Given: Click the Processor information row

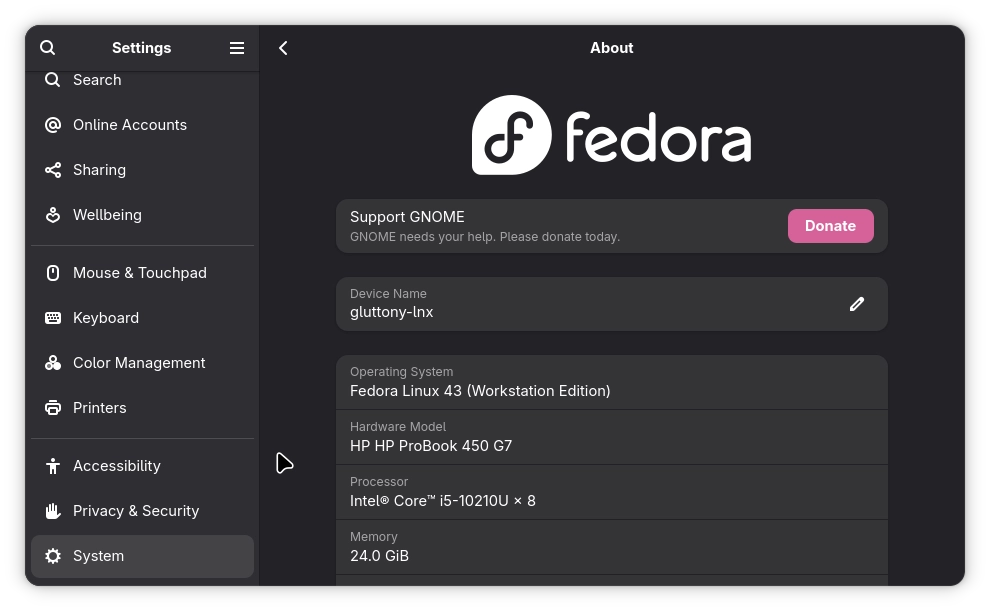Looking at the screenshot, I should tap(611, 492).
